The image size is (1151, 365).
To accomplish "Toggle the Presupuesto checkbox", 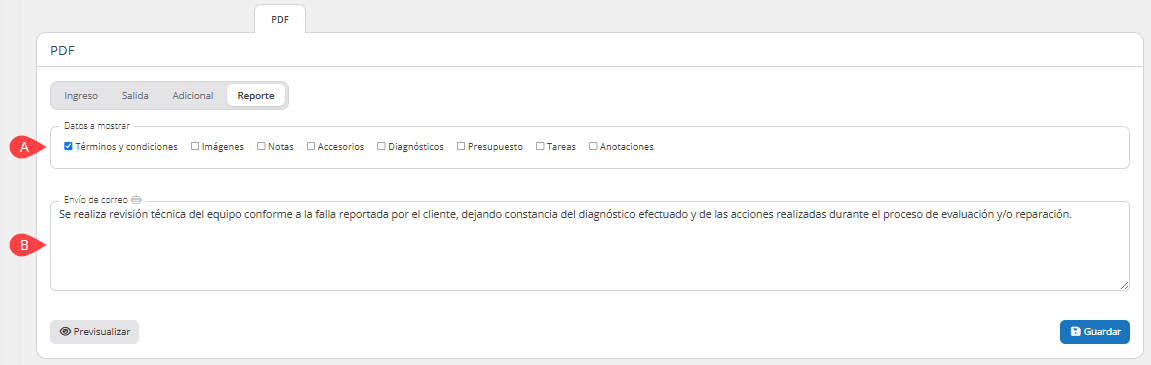I will [x=460, y=146].
